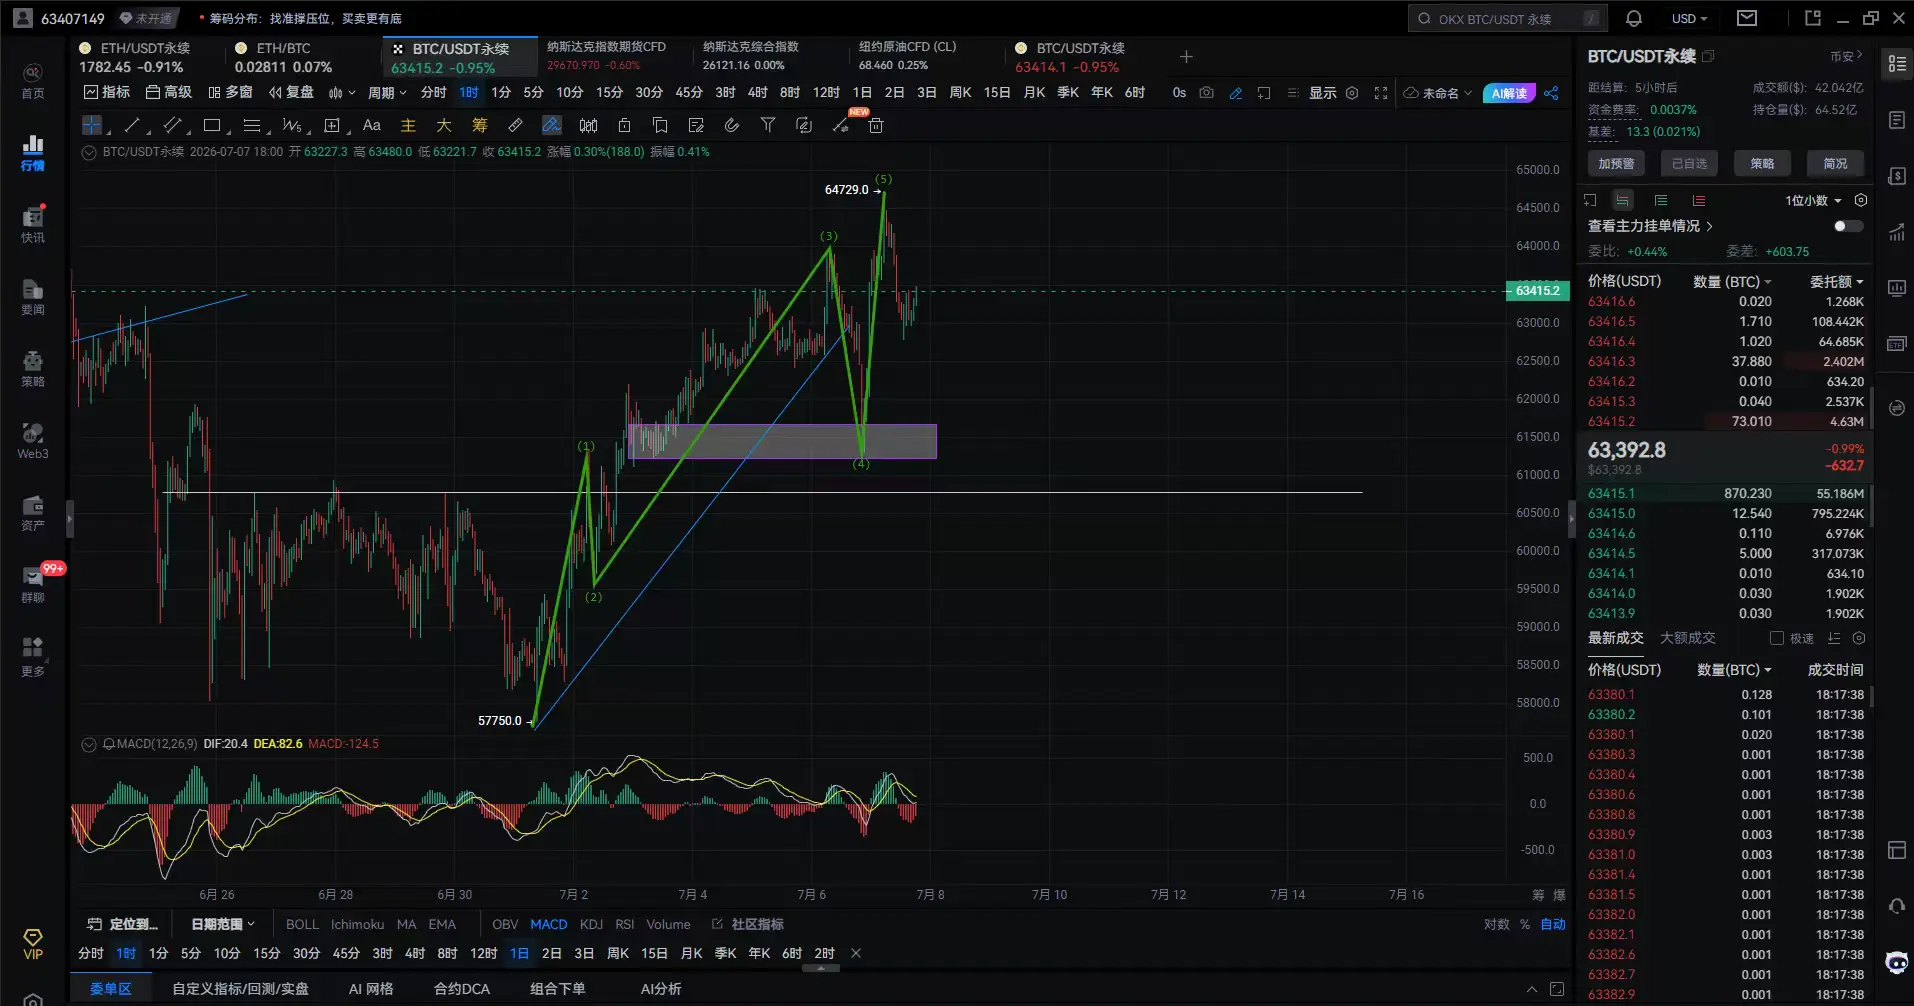Select the Elliott wave W5 tool
1914x1006 pixels.
[x=291, y=125]
